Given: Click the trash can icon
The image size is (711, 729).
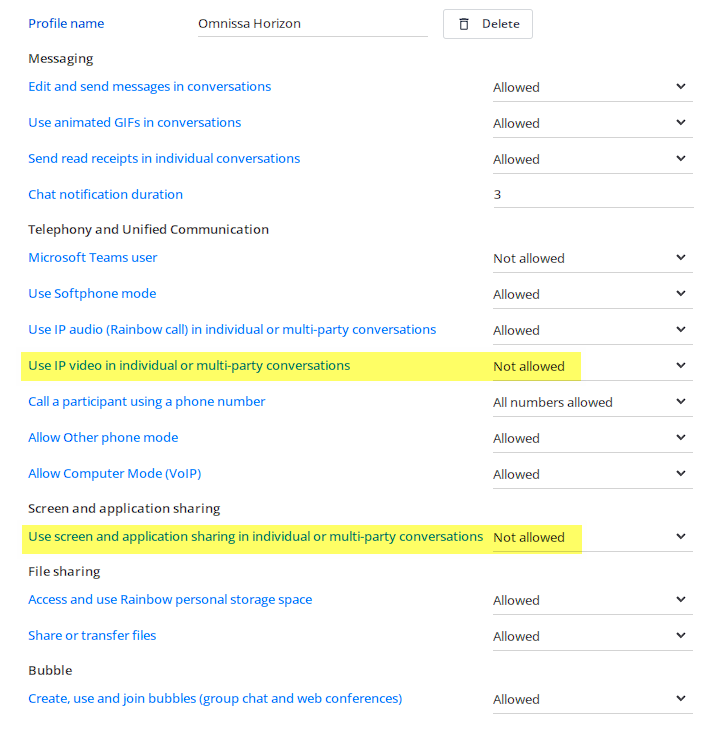Looking at the screenshot, I should 464,24.
